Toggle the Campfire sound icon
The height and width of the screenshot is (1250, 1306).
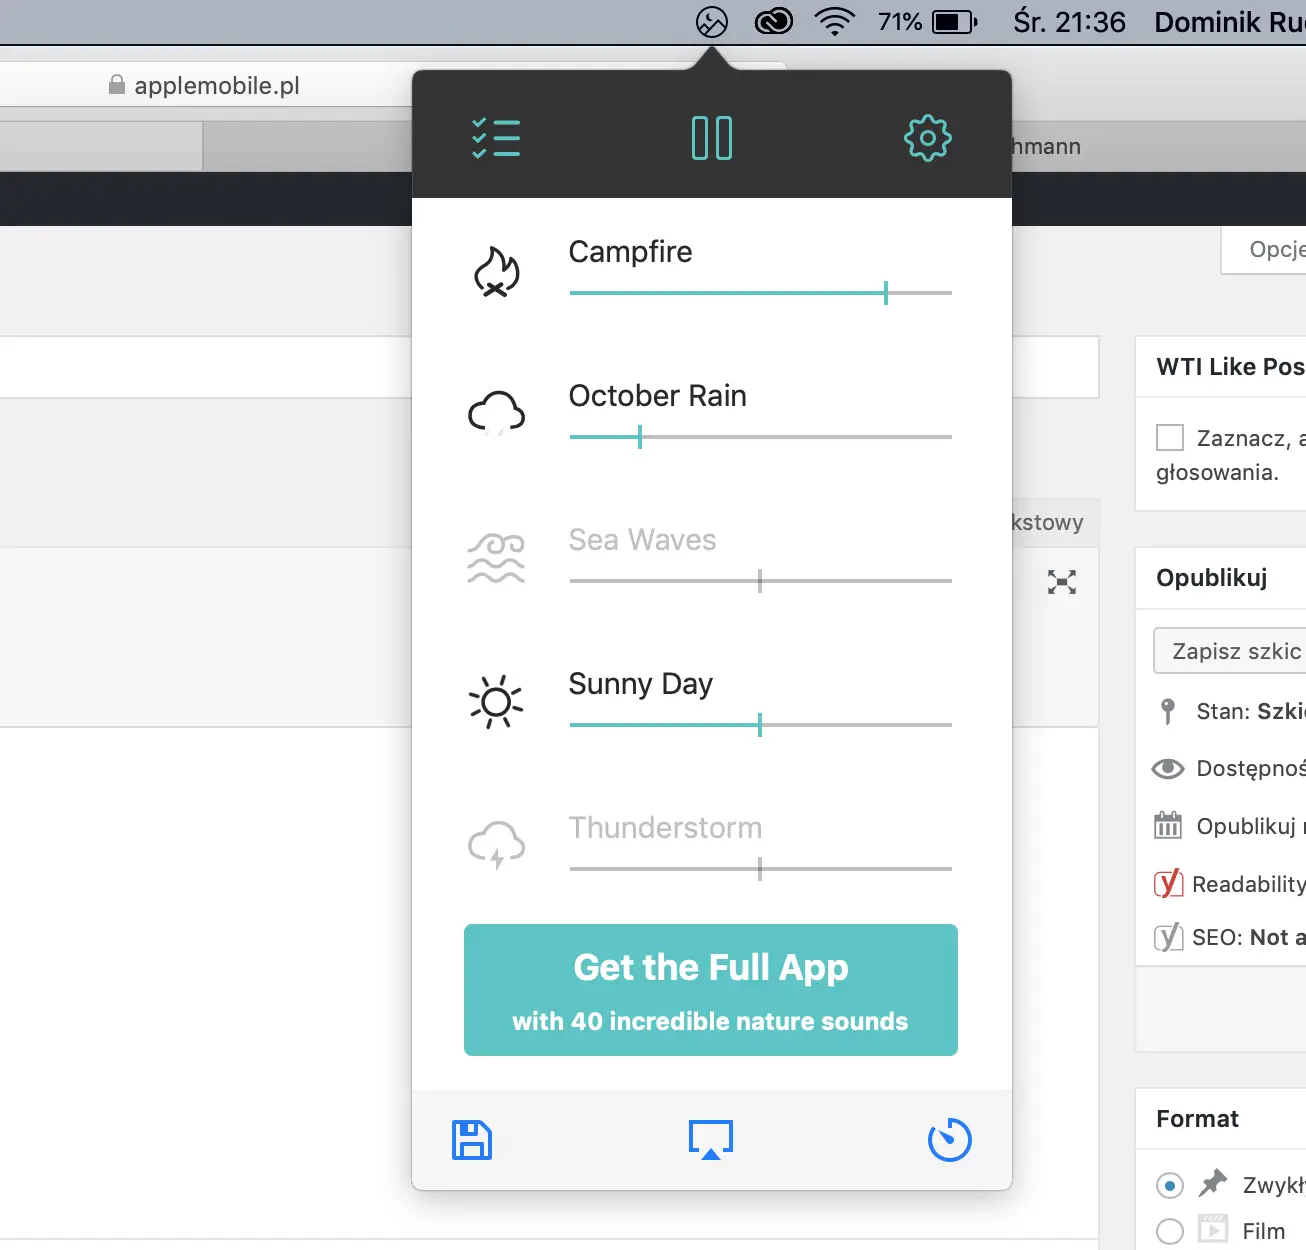coord(496,272)
